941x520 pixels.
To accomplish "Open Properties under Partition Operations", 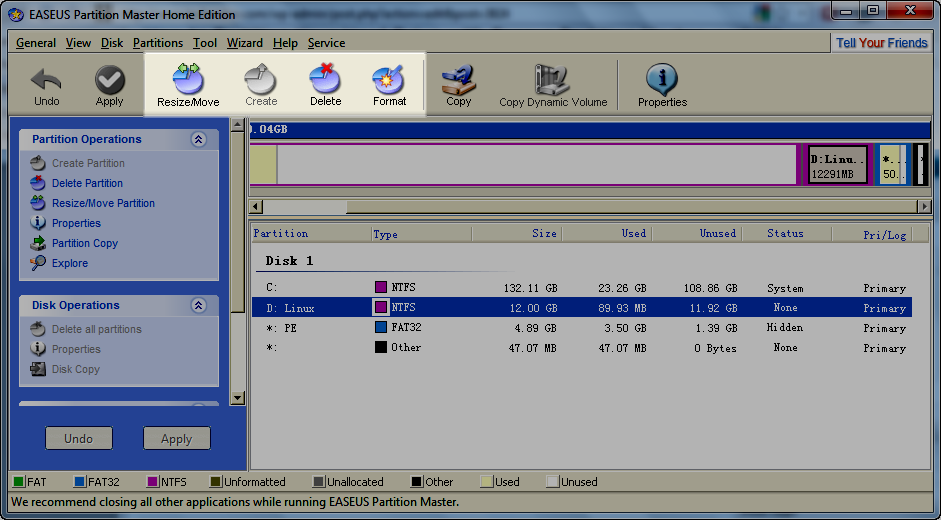I will click(76, 223).
